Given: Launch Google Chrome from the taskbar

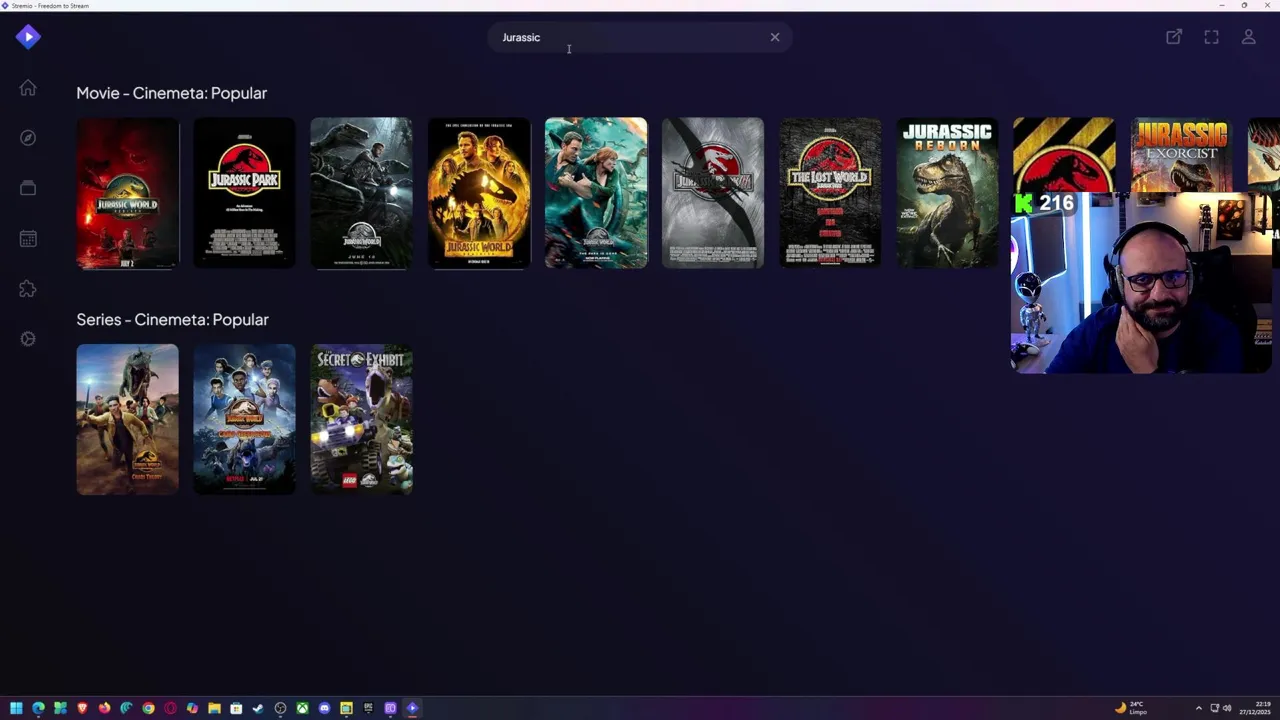Looking at the screenshot, I should click(148, 708).
